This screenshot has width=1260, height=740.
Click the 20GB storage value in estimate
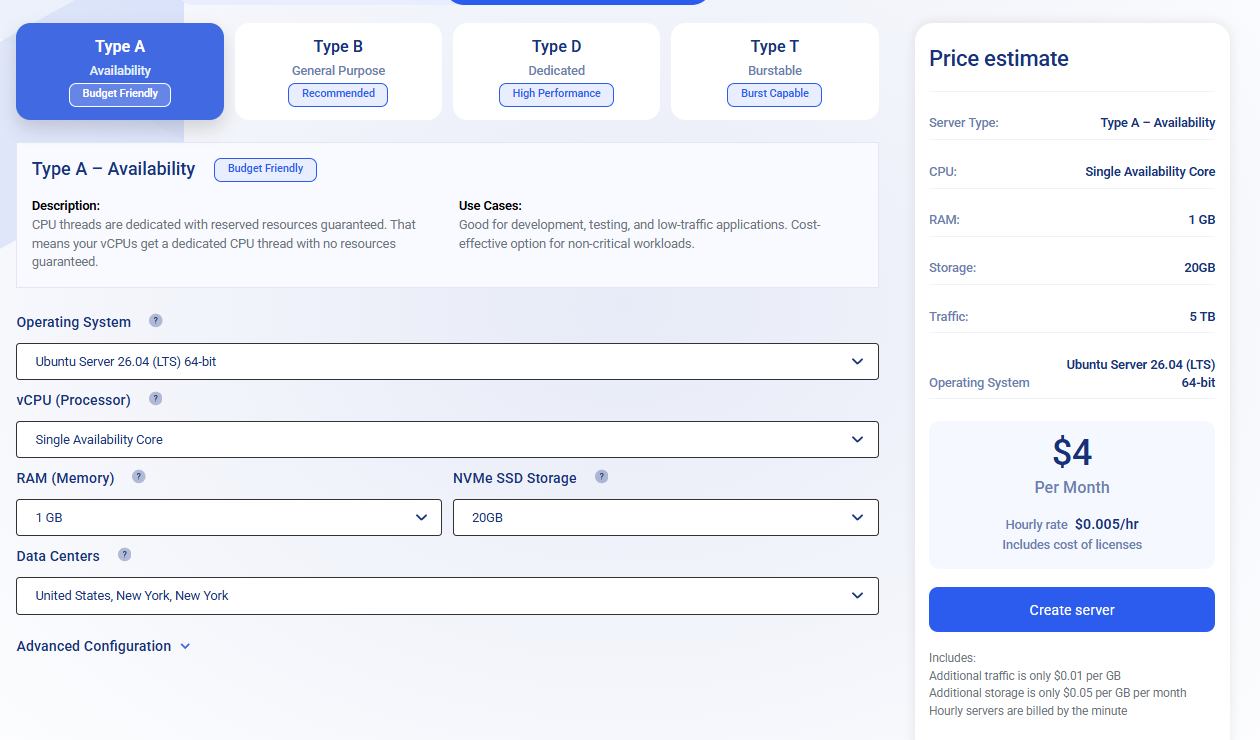point(1200,268)
